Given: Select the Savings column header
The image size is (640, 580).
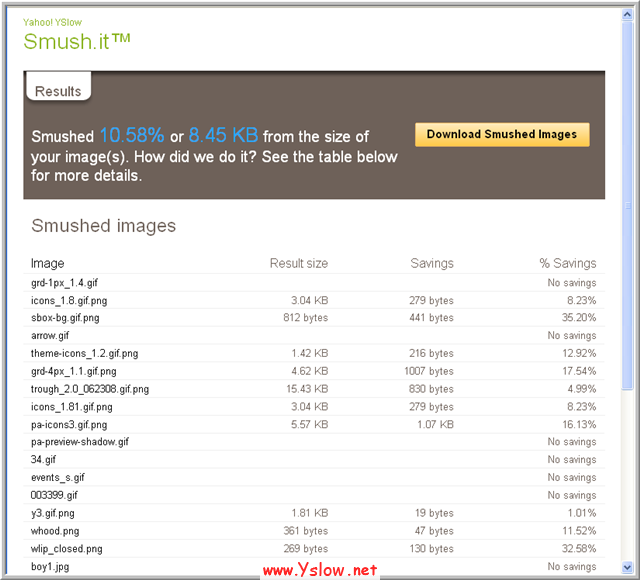Looking at the screenshot, I should [432, 263].
